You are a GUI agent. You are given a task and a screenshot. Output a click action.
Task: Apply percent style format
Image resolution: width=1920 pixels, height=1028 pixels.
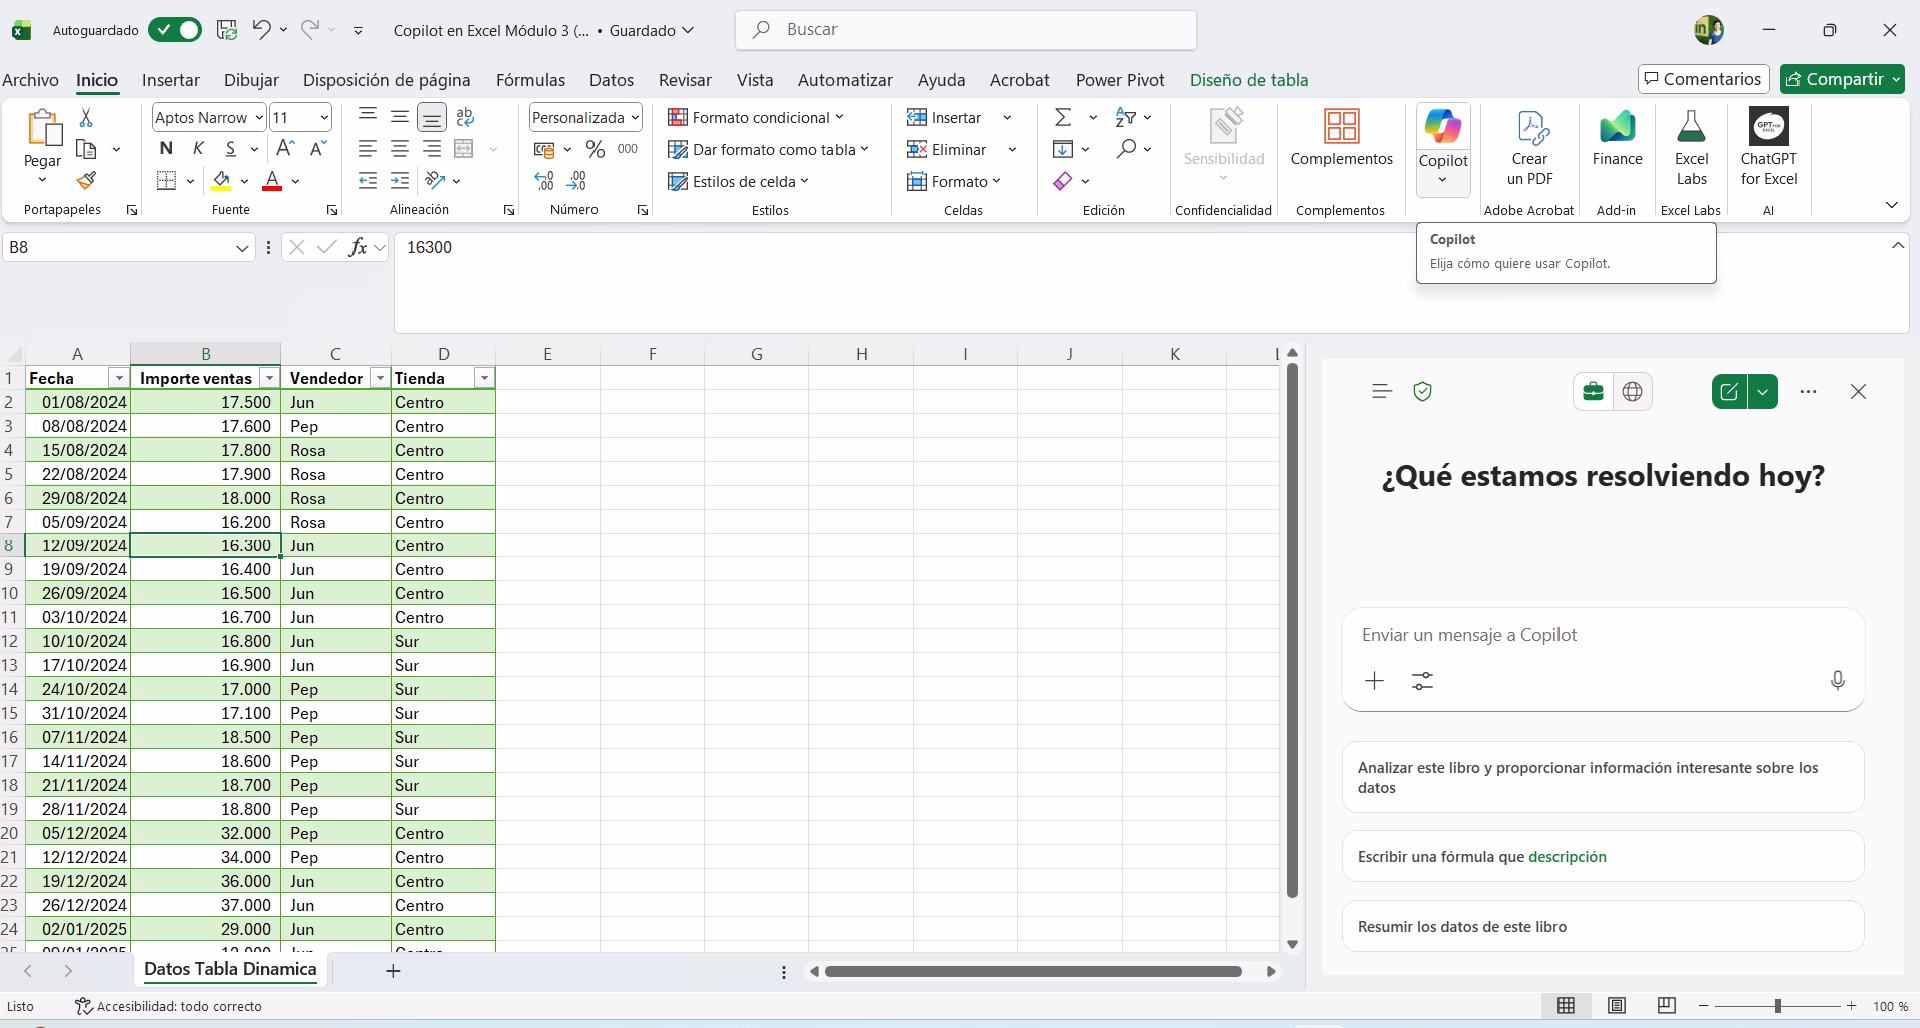click(x=596, y=149)
